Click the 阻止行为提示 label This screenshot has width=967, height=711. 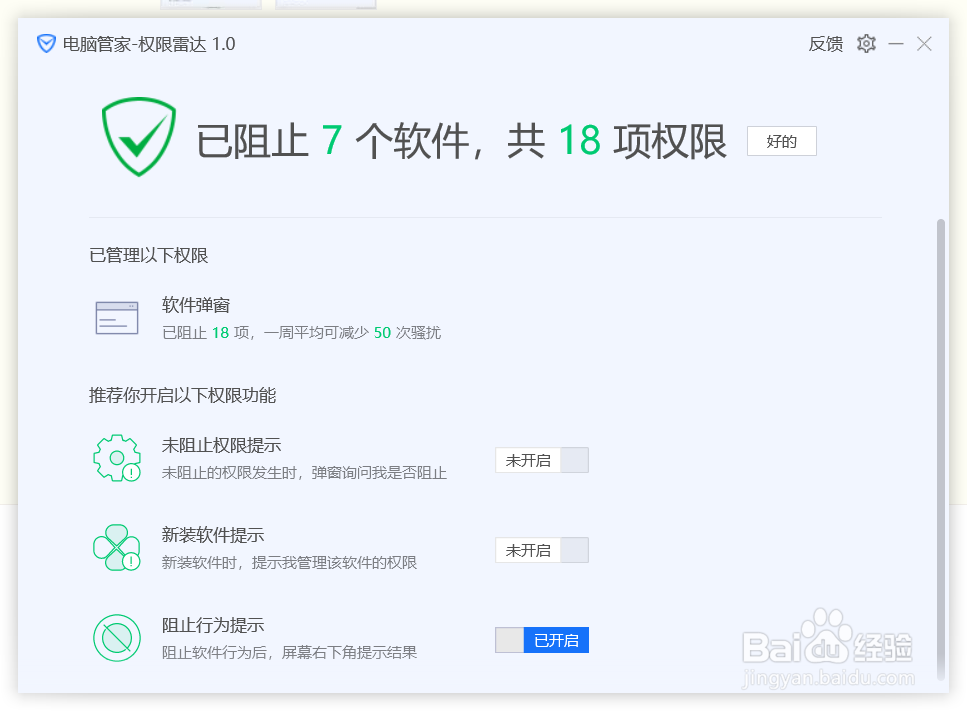(x=213, y=625)
